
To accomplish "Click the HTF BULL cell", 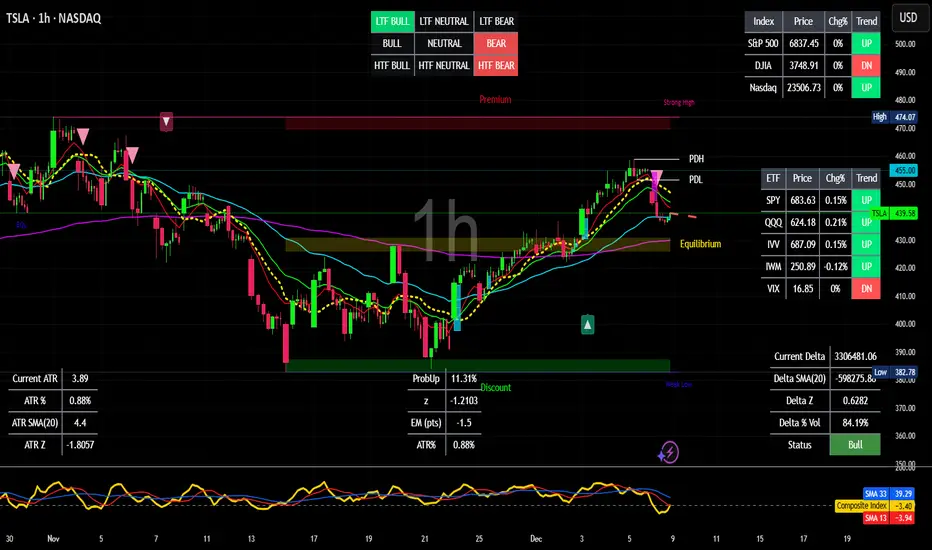I will click(x=392, y=65).
